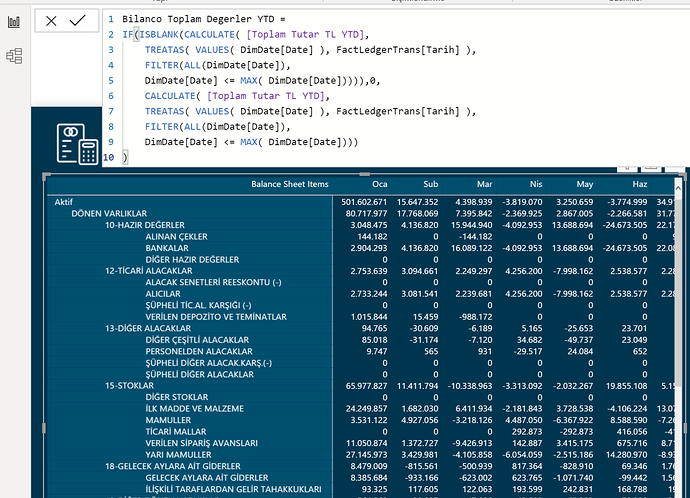Sort by the 'Mar' column header

coord(484,184)
